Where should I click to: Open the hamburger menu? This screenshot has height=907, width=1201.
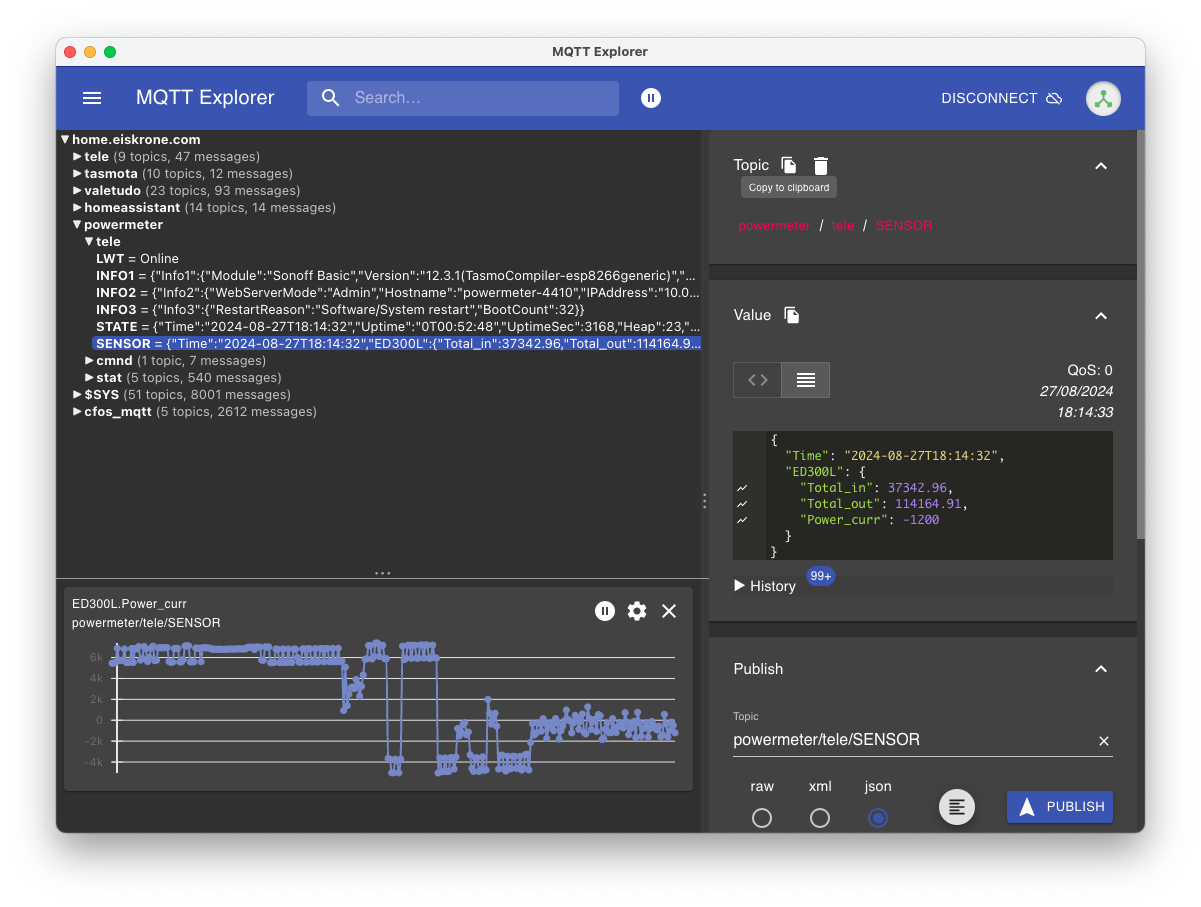tap(92, 98)
